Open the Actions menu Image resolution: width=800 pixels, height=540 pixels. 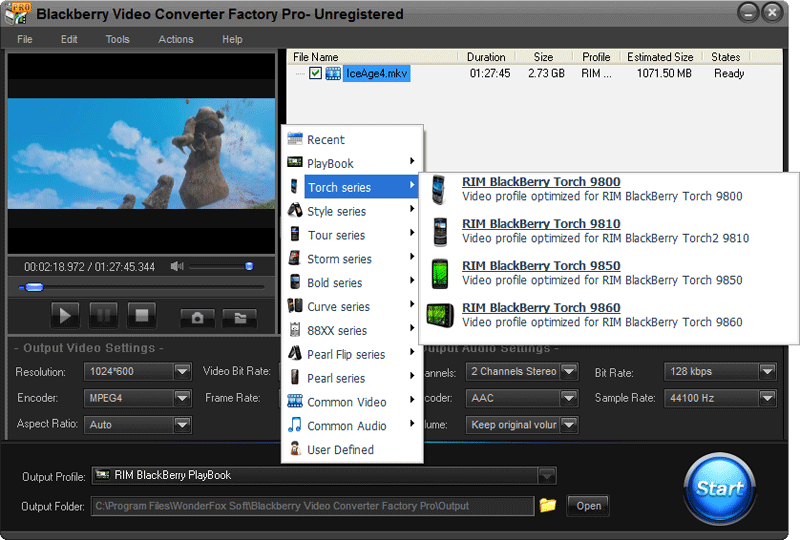tap(176, 39)
